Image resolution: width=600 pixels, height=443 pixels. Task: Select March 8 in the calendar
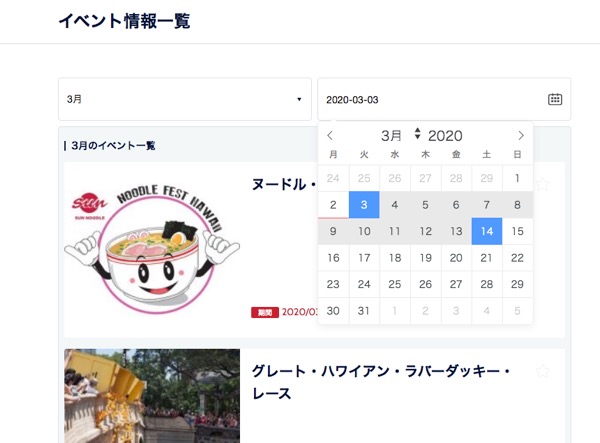(517, 205)
